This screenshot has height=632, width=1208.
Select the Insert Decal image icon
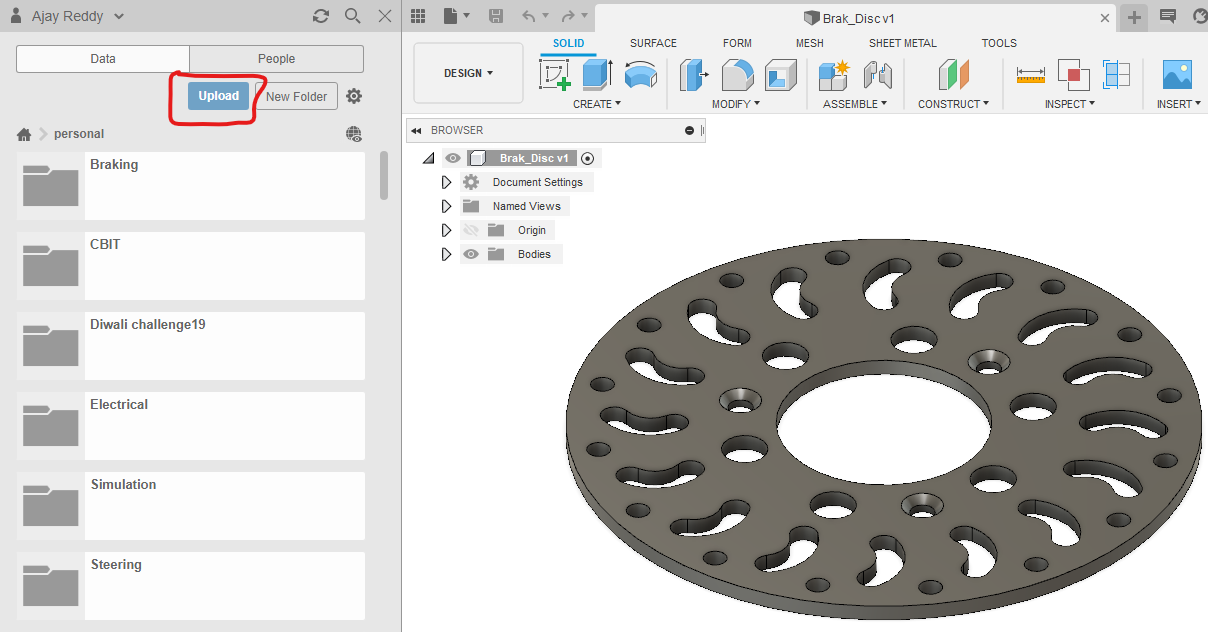[1177, 74]
